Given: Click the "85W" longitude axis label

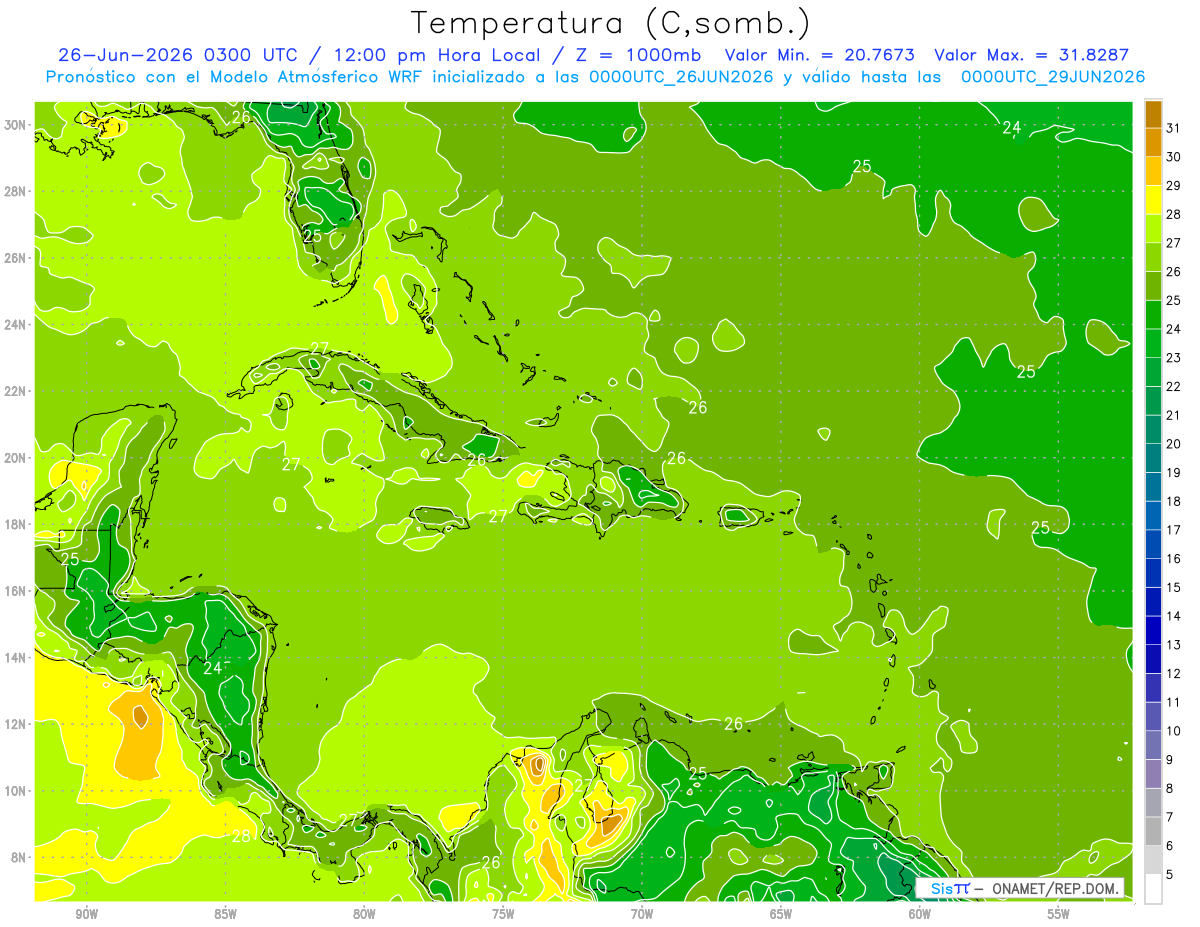Looking at the screenshot, I should point(225,913).
